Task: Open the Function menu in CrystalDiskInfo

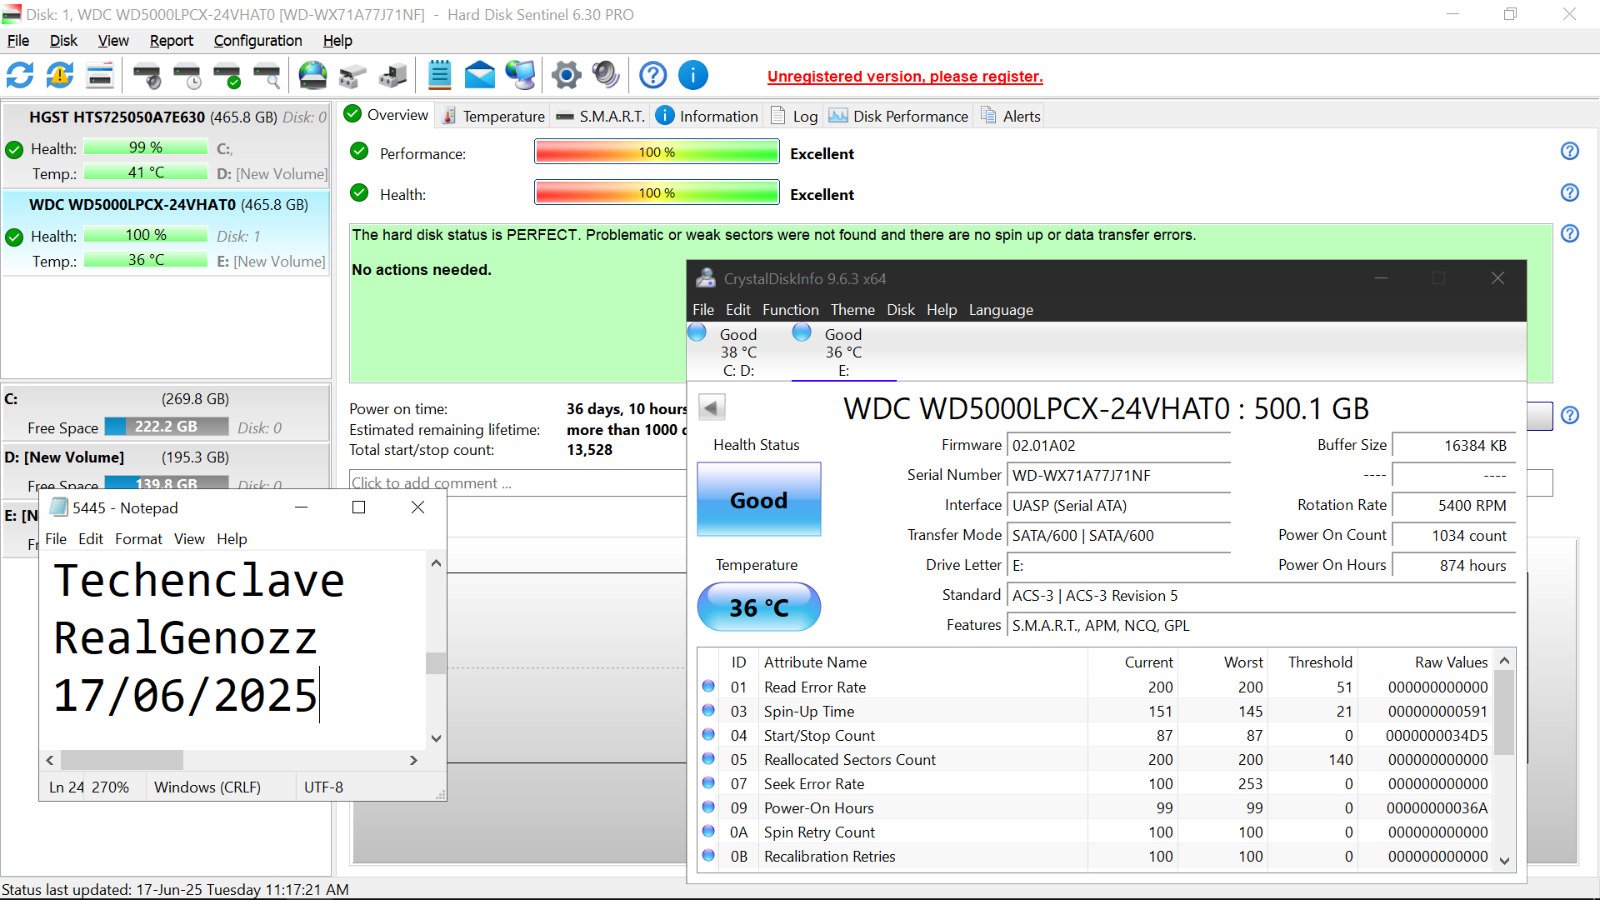Action: pos(790,310)
